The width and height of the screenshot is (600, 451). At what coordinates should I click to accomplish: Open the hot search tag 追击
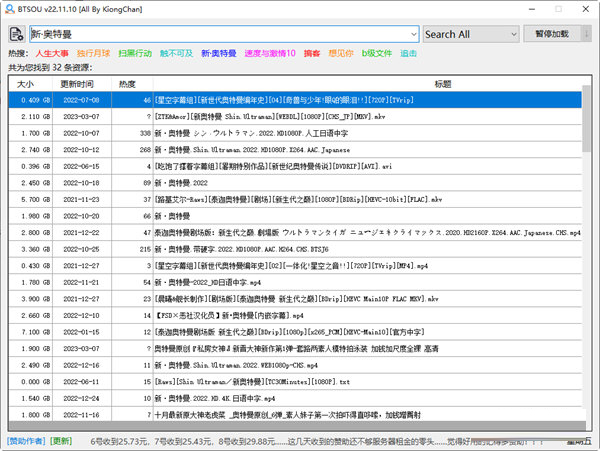(x=409, y=52)
